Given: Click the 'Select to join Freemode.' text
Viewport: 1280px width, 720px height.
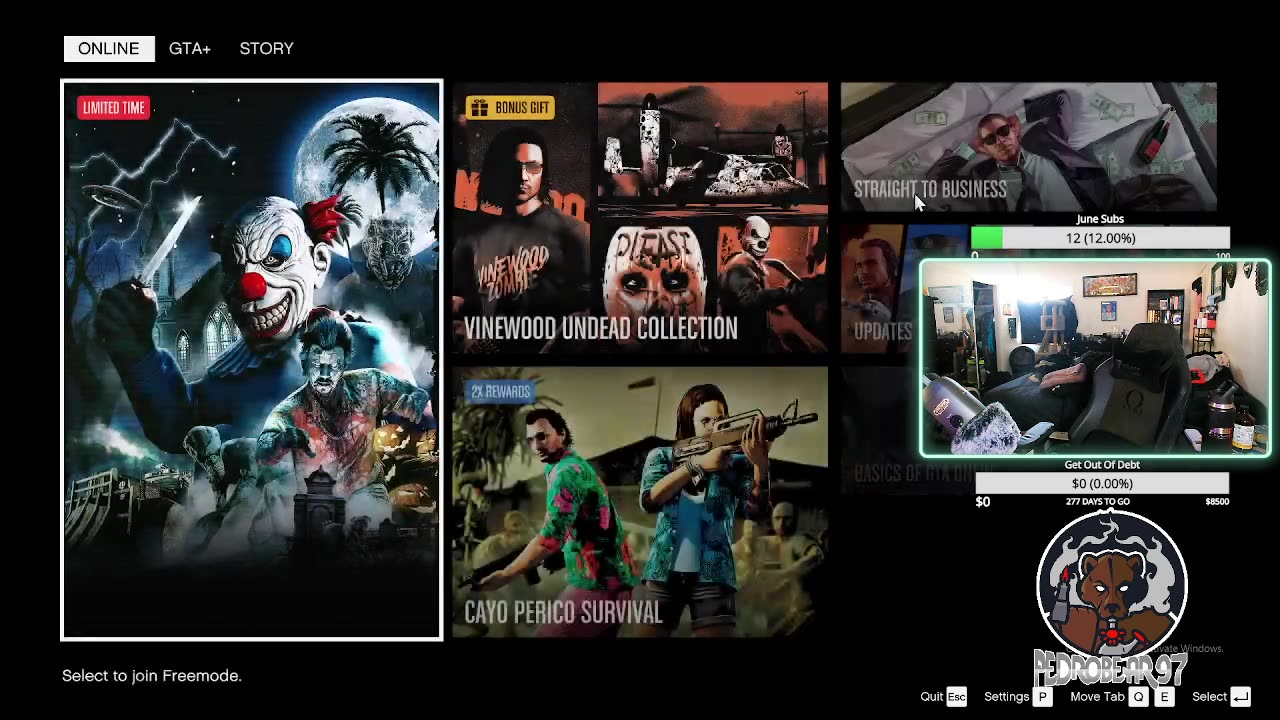Looking at the screenshot, I should pos(152,676).
